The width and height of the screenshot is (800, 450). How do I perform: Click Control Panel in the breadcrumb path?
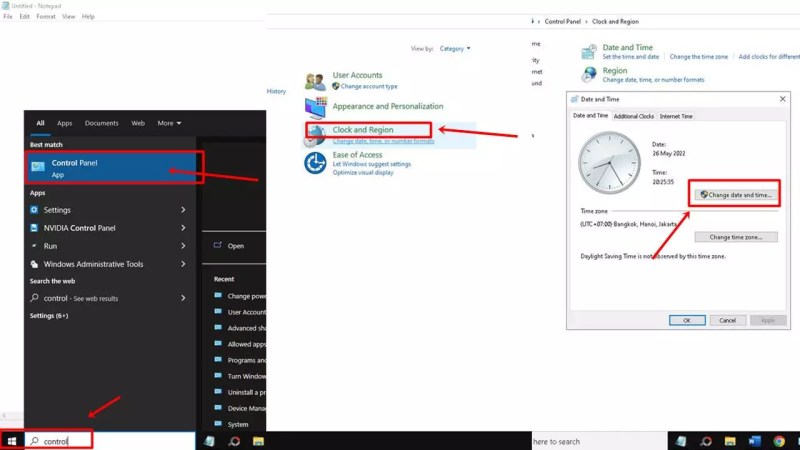pos(562,21)
